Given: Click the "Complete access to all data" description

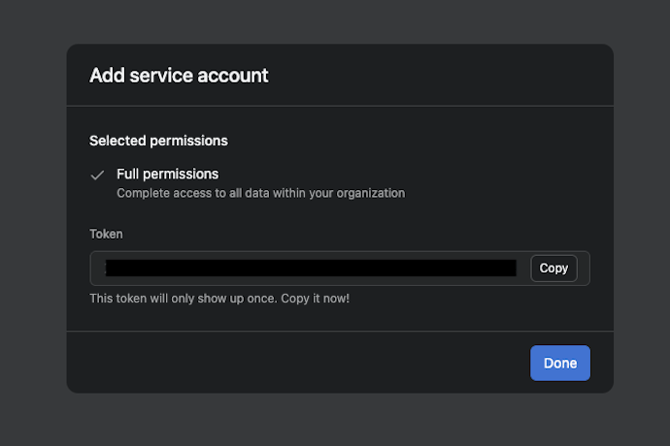Looking at the screenshot, I should 260,193.
